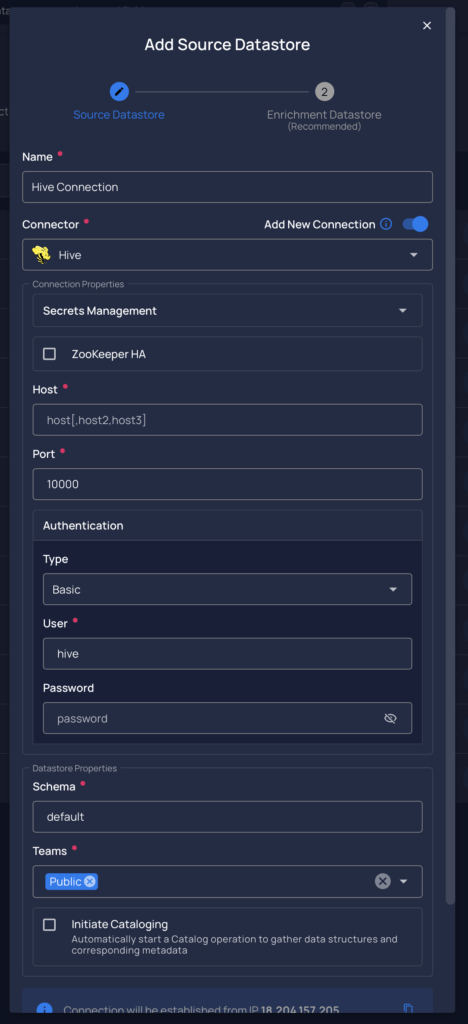Open the Authentication Type dropdown
This screenshot has height=1024, width=468.
point(227,589)
